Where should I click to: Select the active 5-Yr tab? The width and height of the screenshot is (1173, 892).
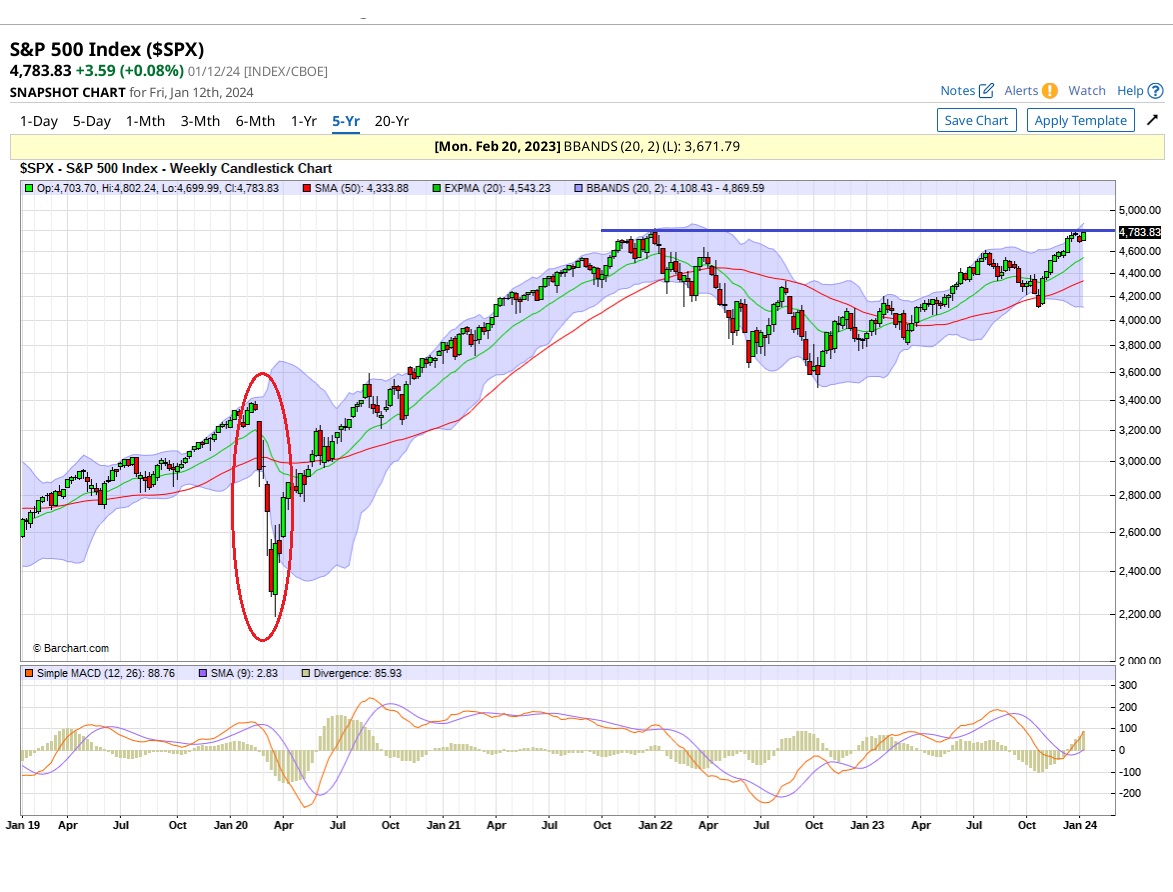[x=346, y=120]
